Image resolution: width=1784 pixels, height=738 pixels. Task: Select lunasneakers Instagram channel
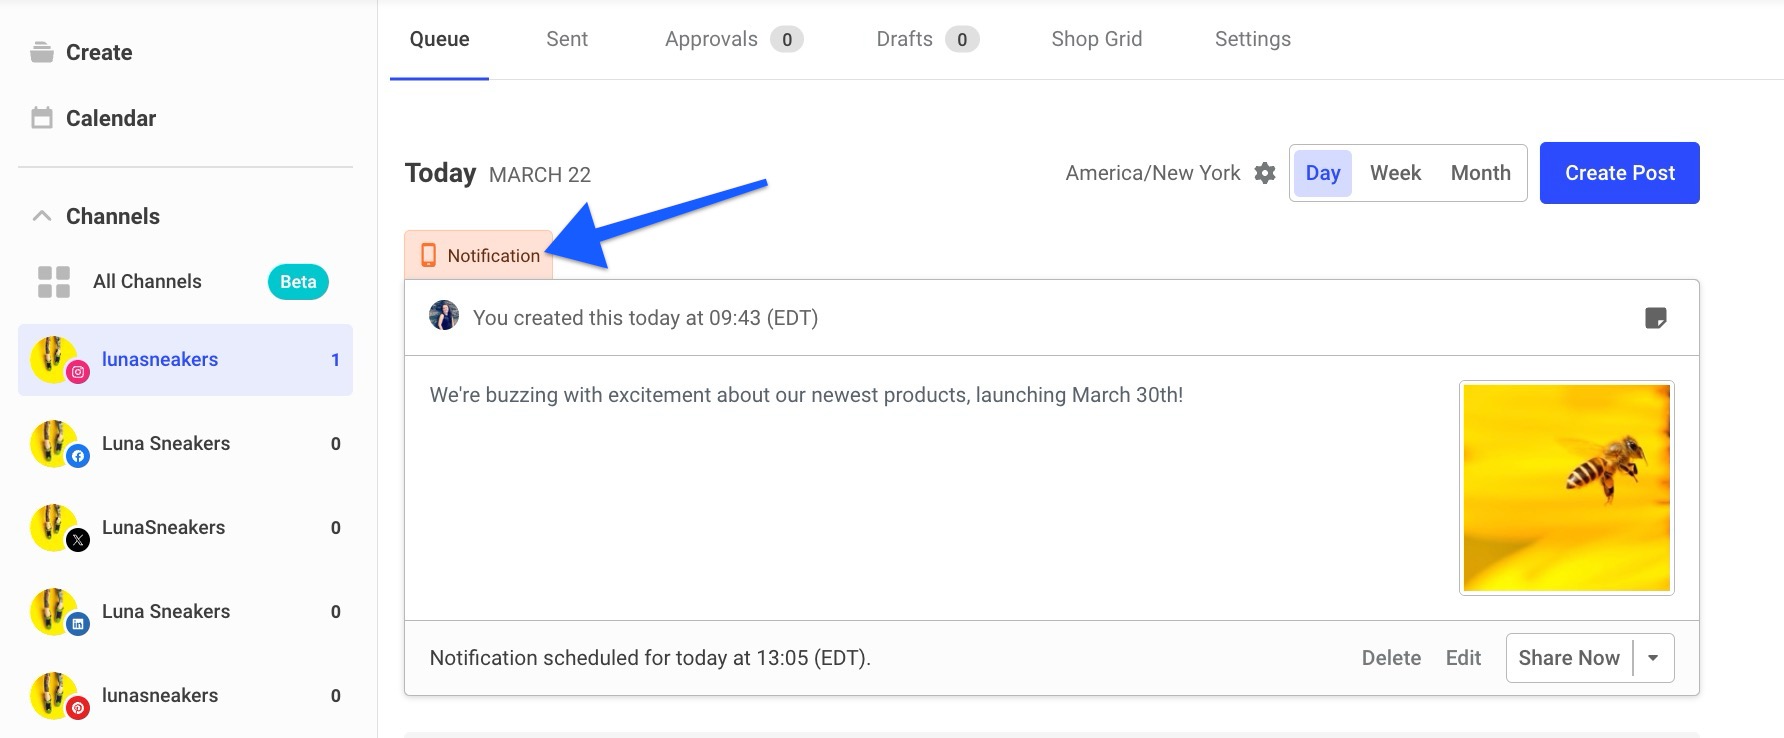[185, 360]
